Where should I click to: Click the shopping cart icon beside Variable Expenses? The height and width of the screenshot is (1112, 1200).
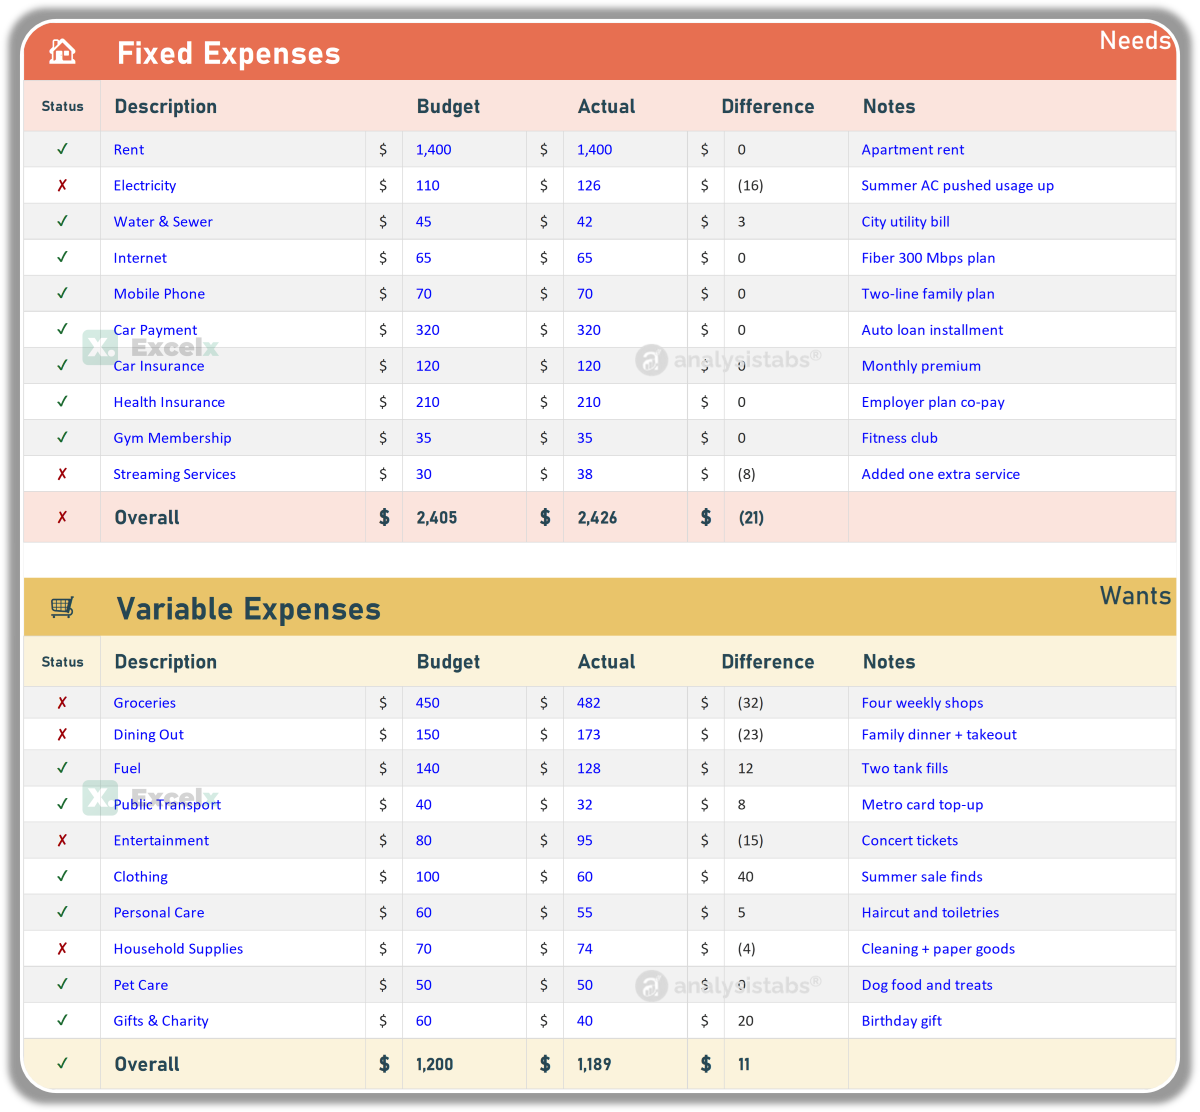point(62,607)
